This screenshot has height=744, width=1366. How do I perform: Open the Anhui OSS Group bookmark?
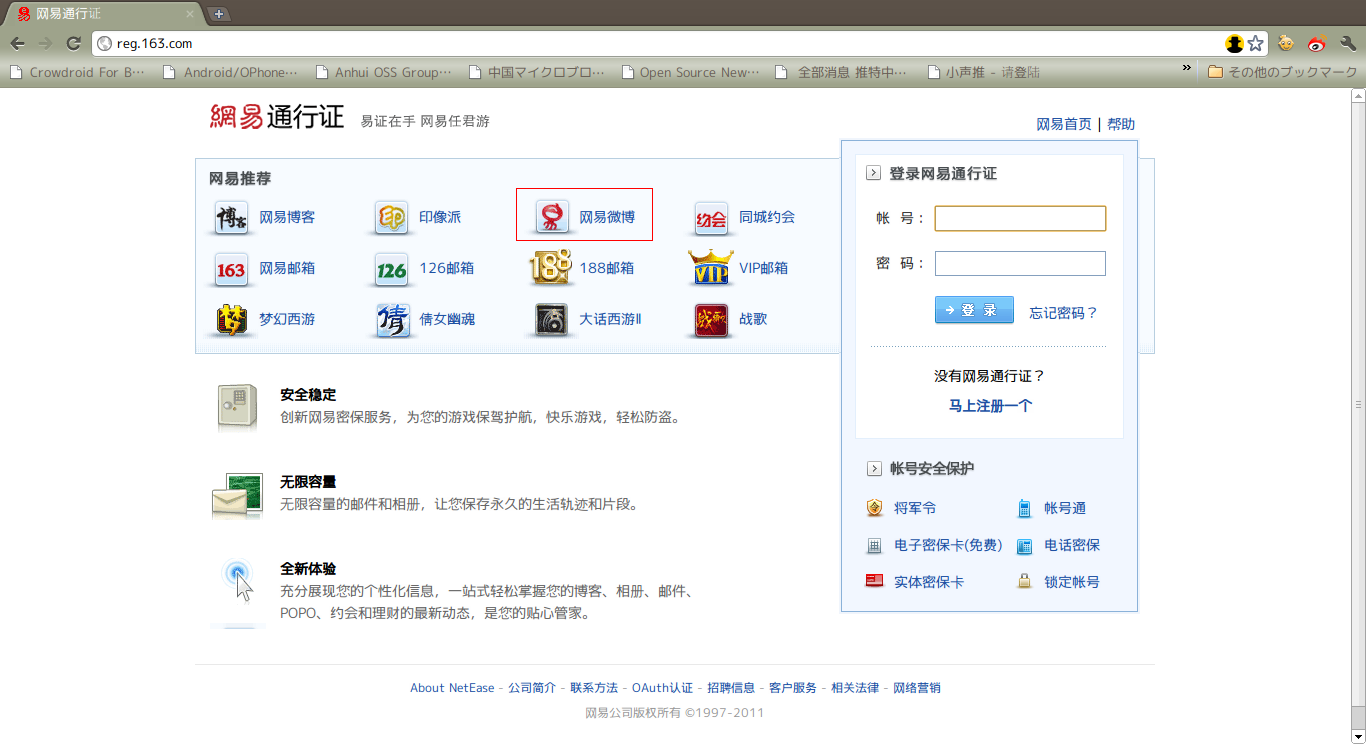[383, 72]
